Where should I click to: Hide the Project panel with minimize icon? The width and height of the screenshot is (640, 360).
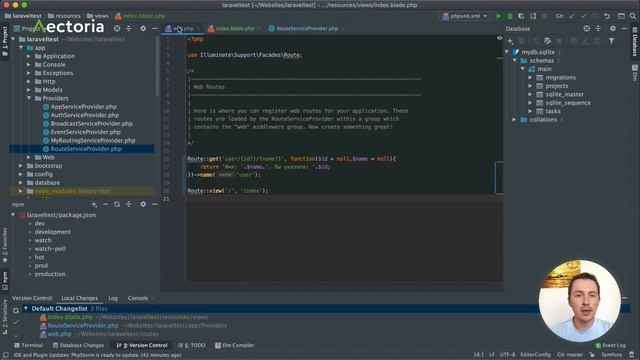tap(155, 29)
